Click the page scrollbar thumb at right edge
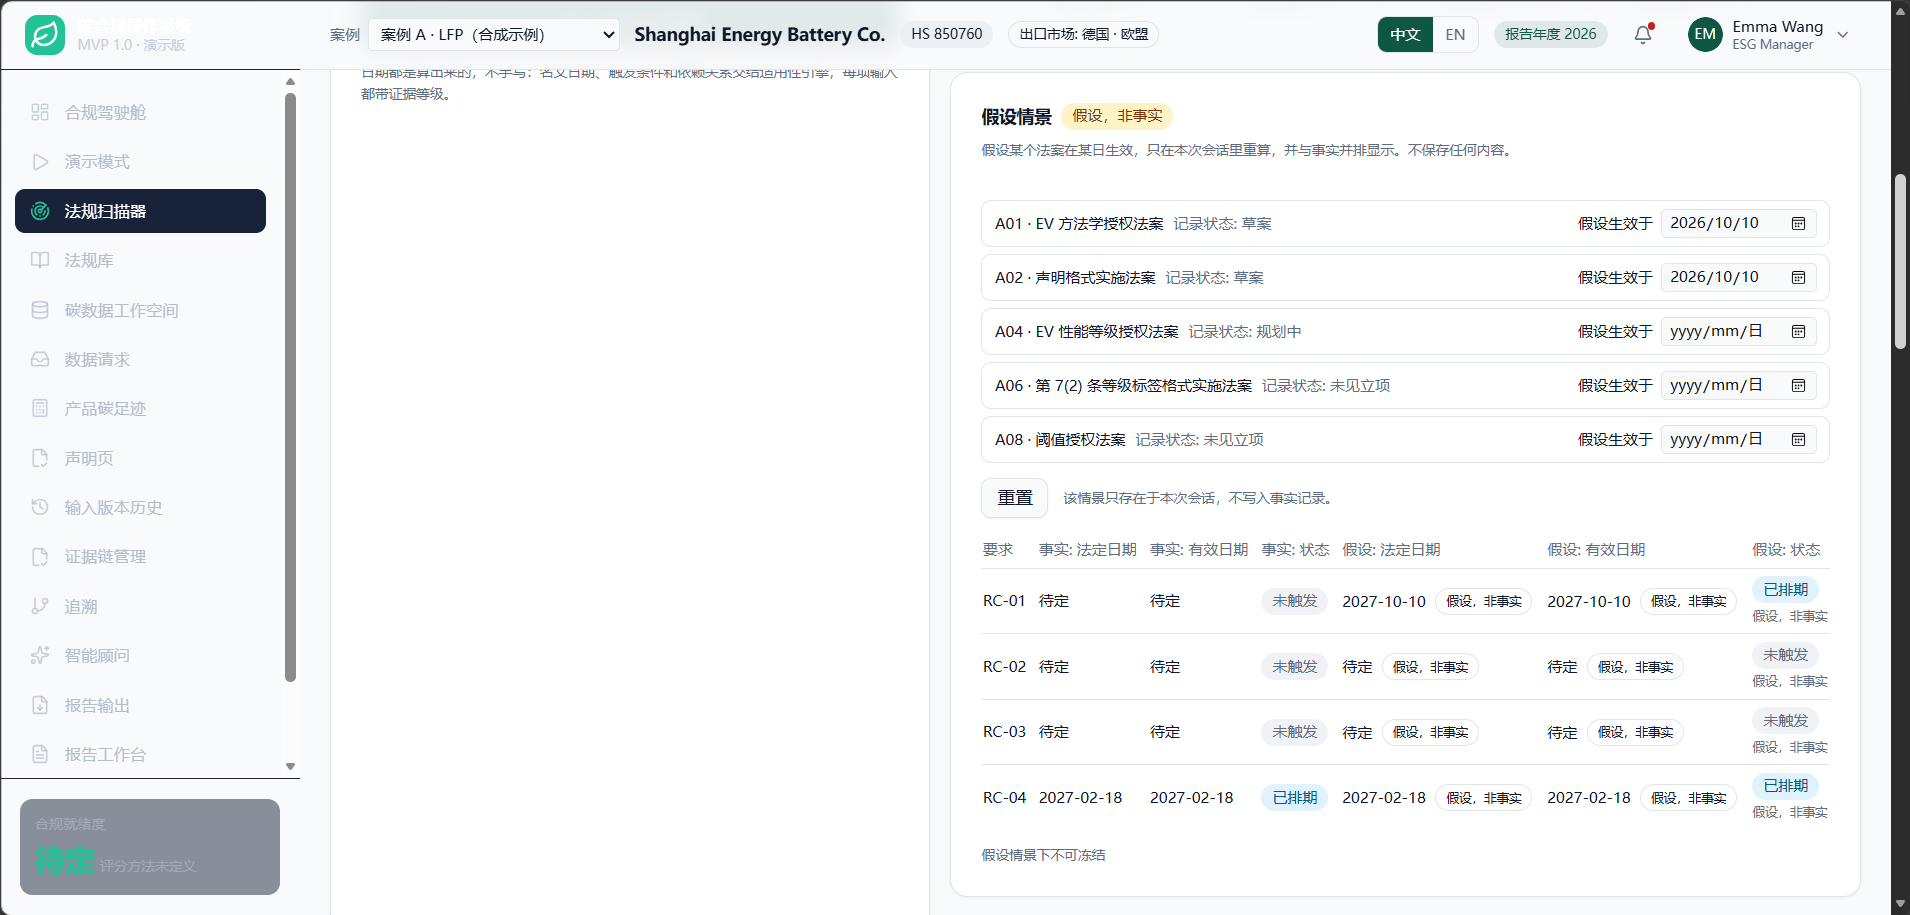Image resolution: width=1910 pixels, height=915 pixels. (1900, 261)
